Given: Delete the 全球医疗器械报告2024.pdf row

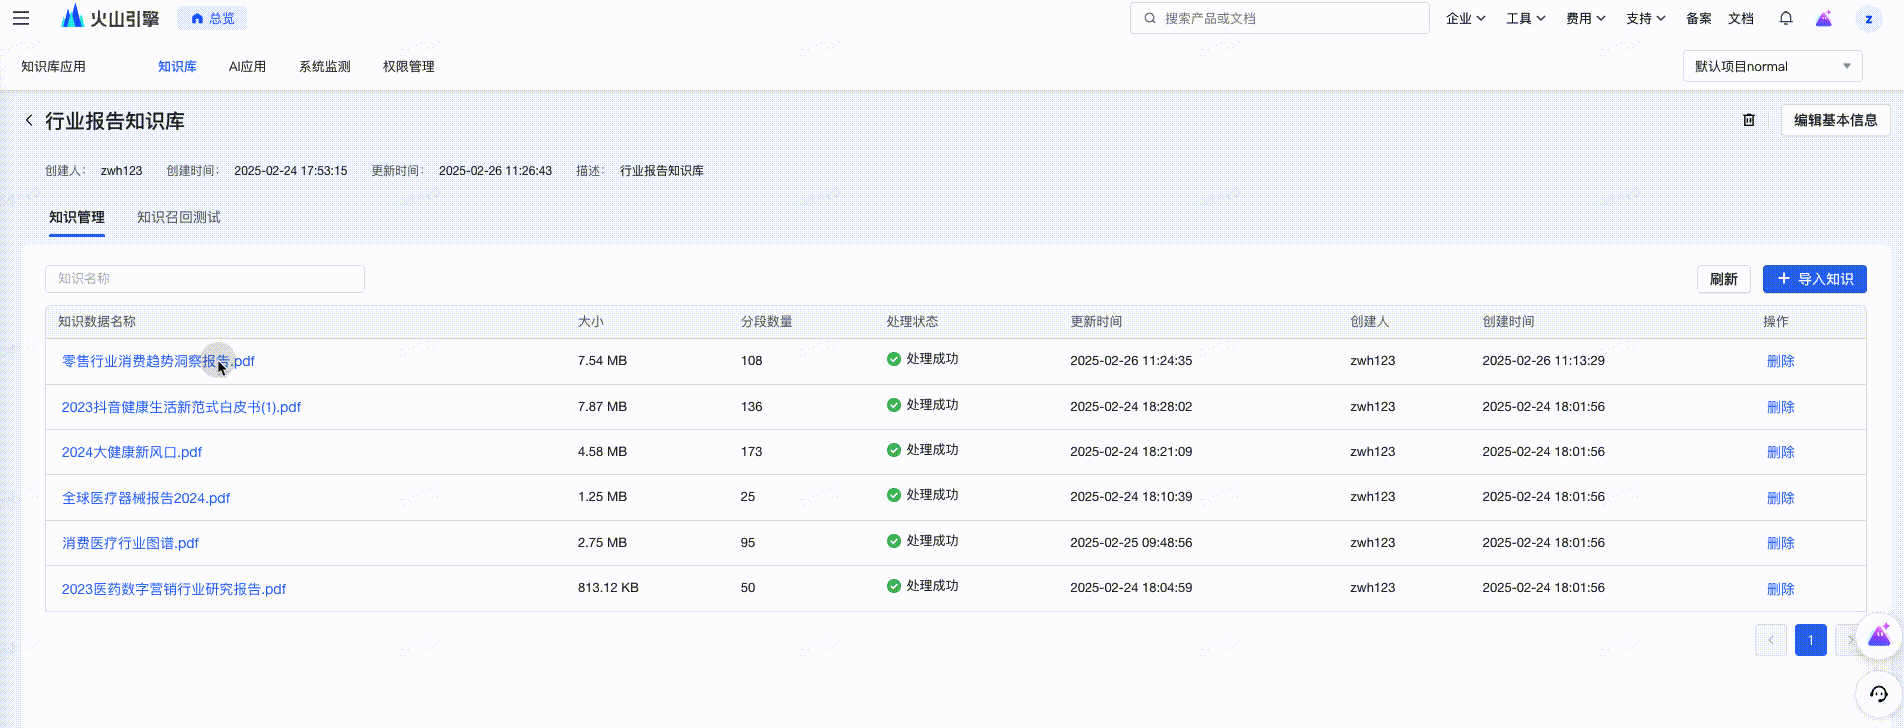Looking at the screenshot, I should [x=1780, y=498].
